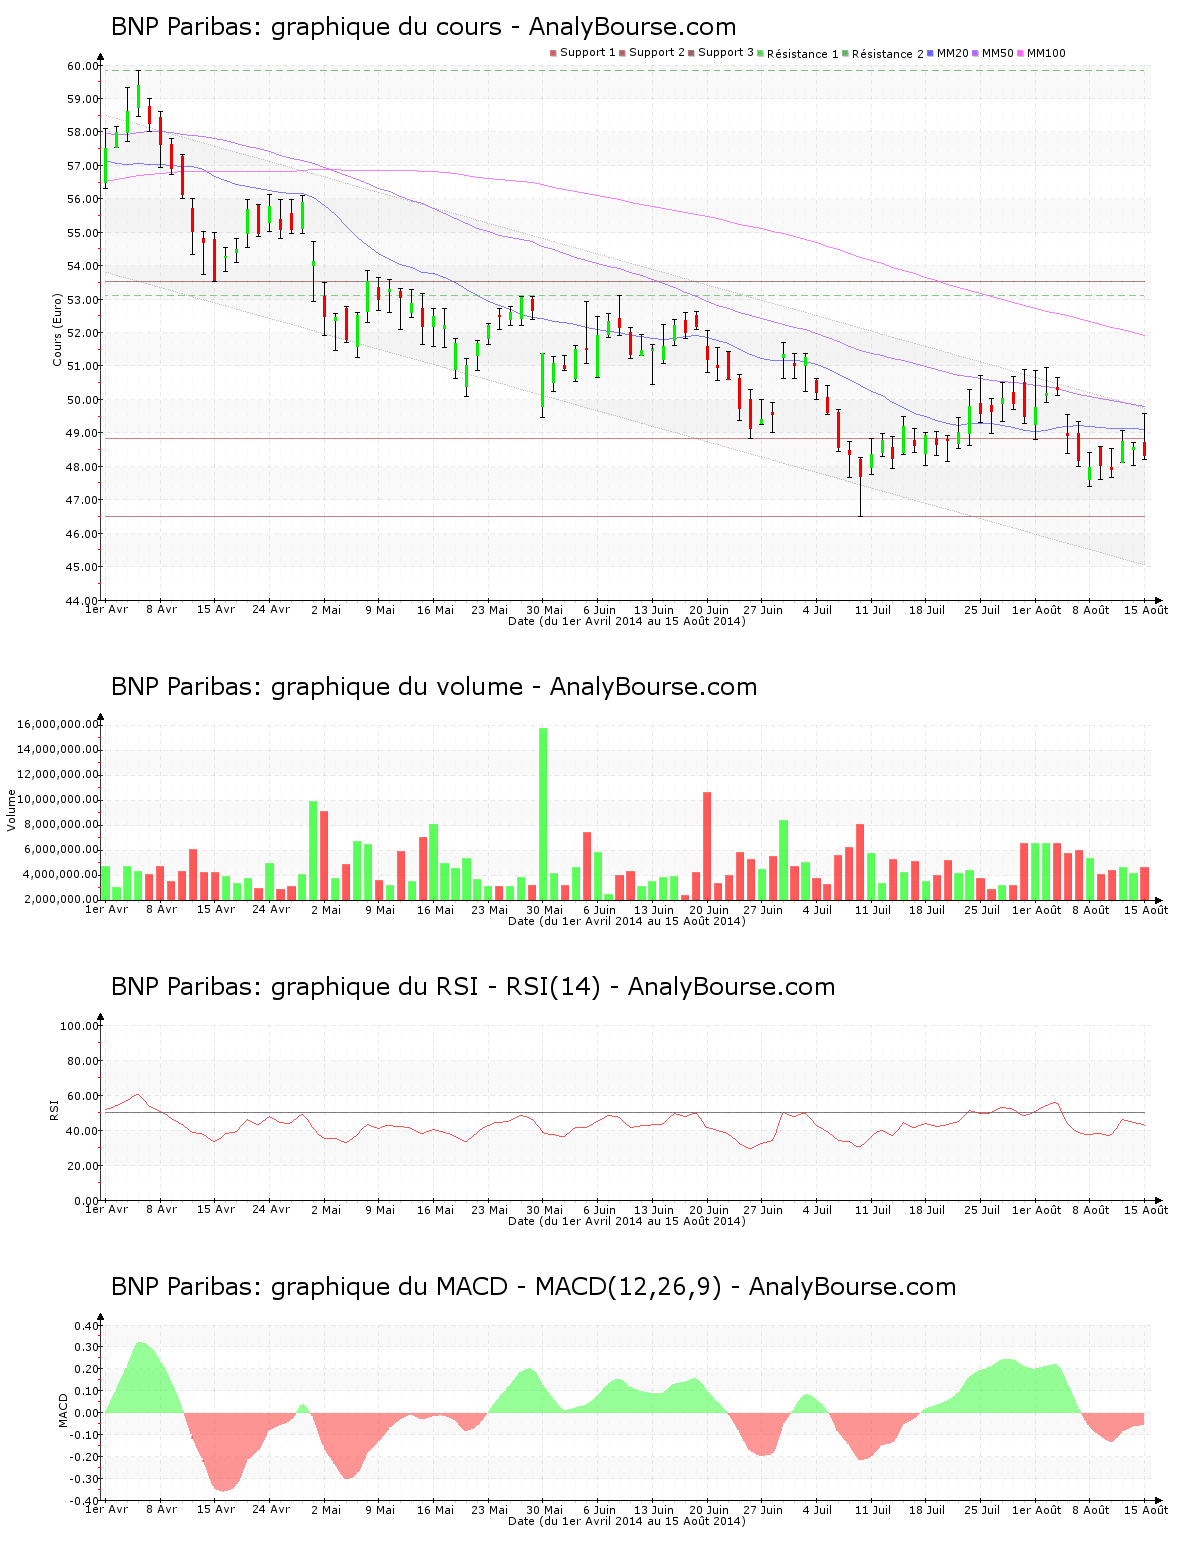The image size is (1200, 1550).
Task: Click the date range caption under volume chart
Action: (627, 921)
